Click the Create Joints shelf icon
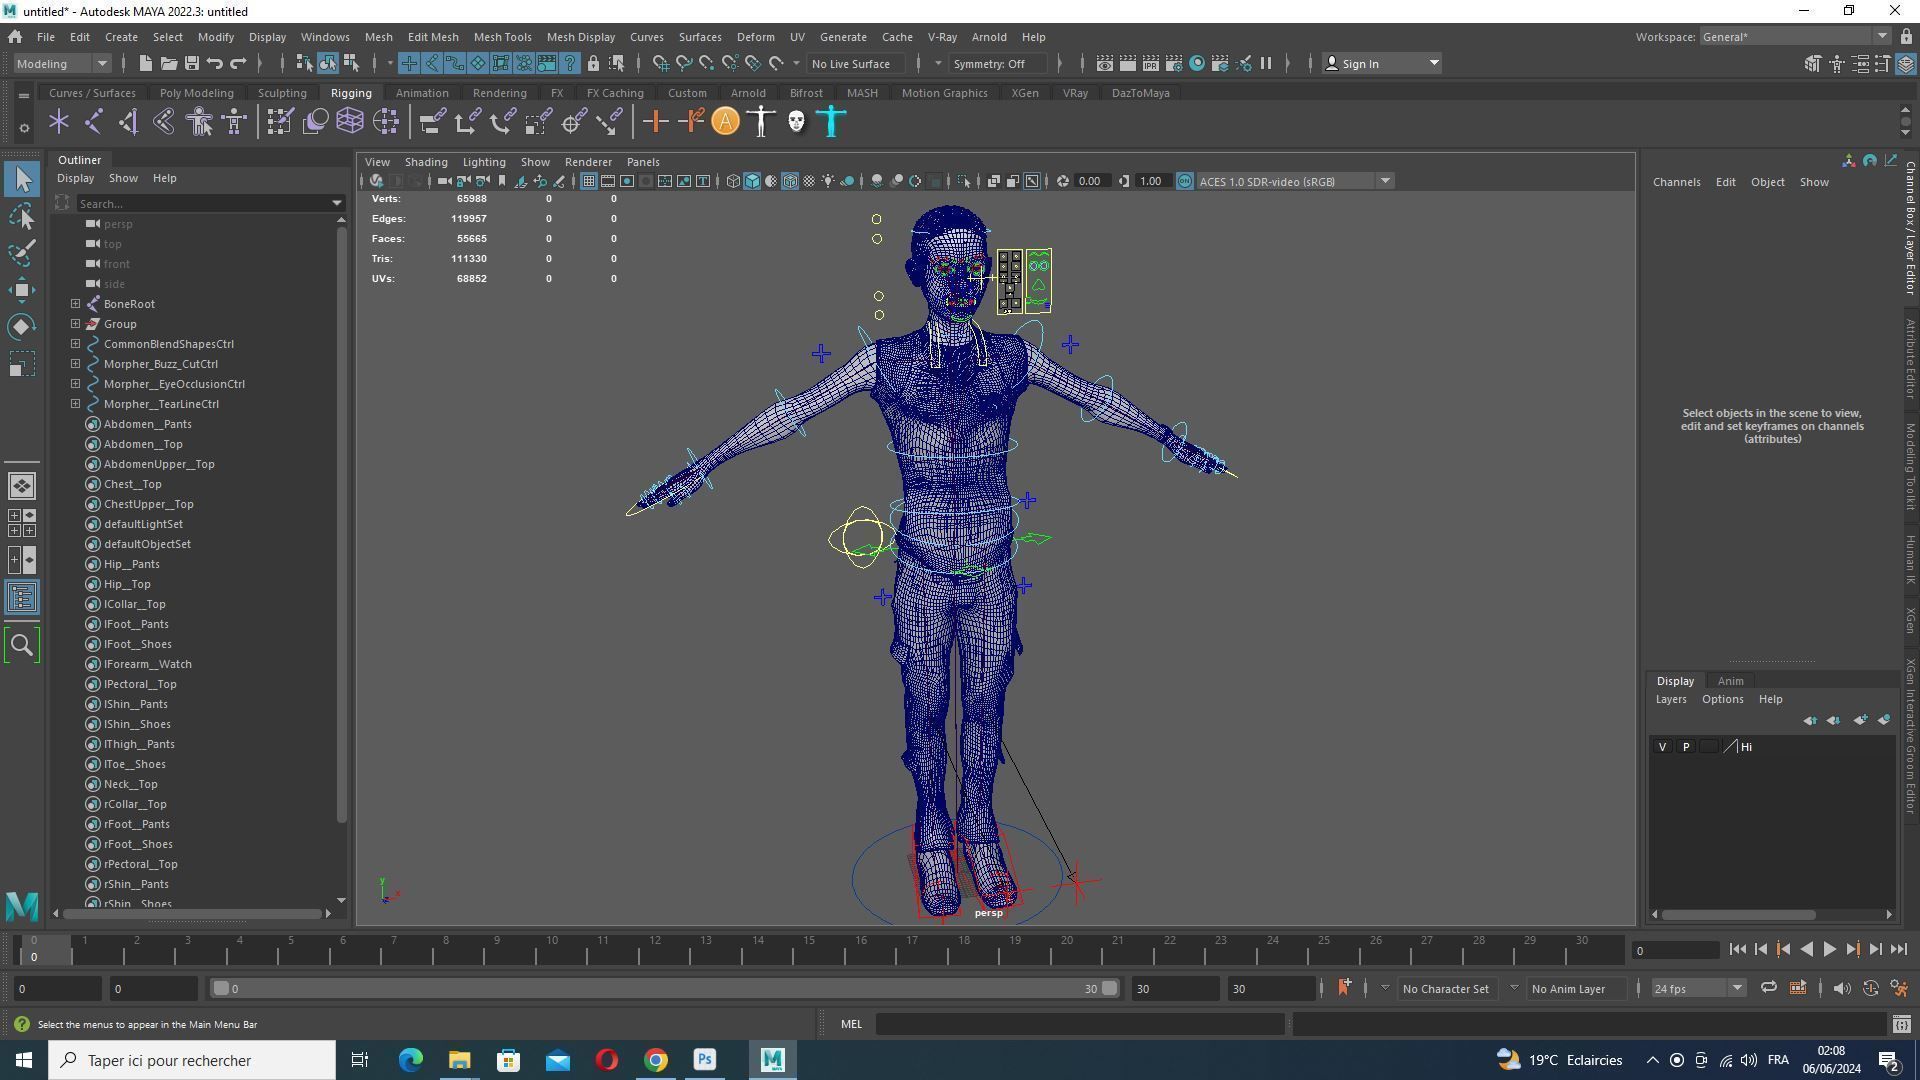The image size is (1920, 1080). tap(94, 122)
